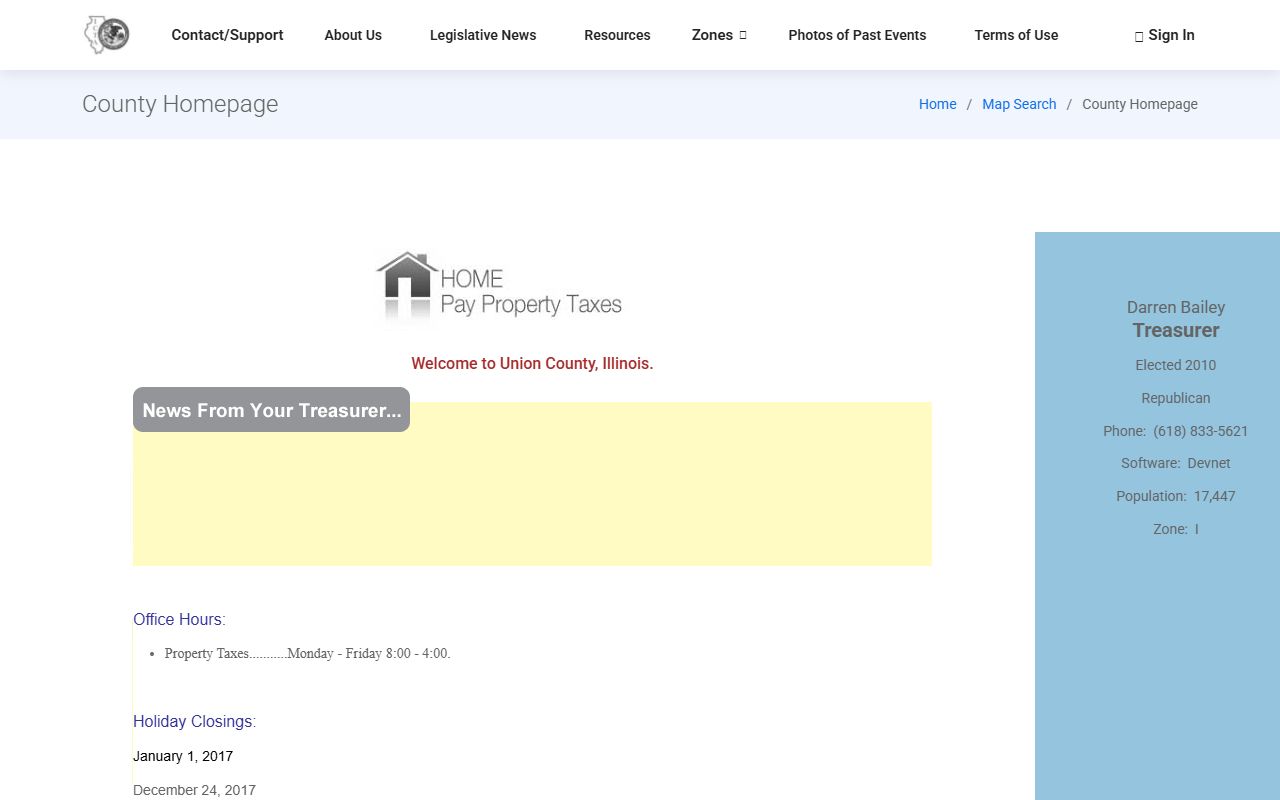Screen dimensions: 1280x800
Task: Click the Sign In user icon
Action: (1138, 36)
